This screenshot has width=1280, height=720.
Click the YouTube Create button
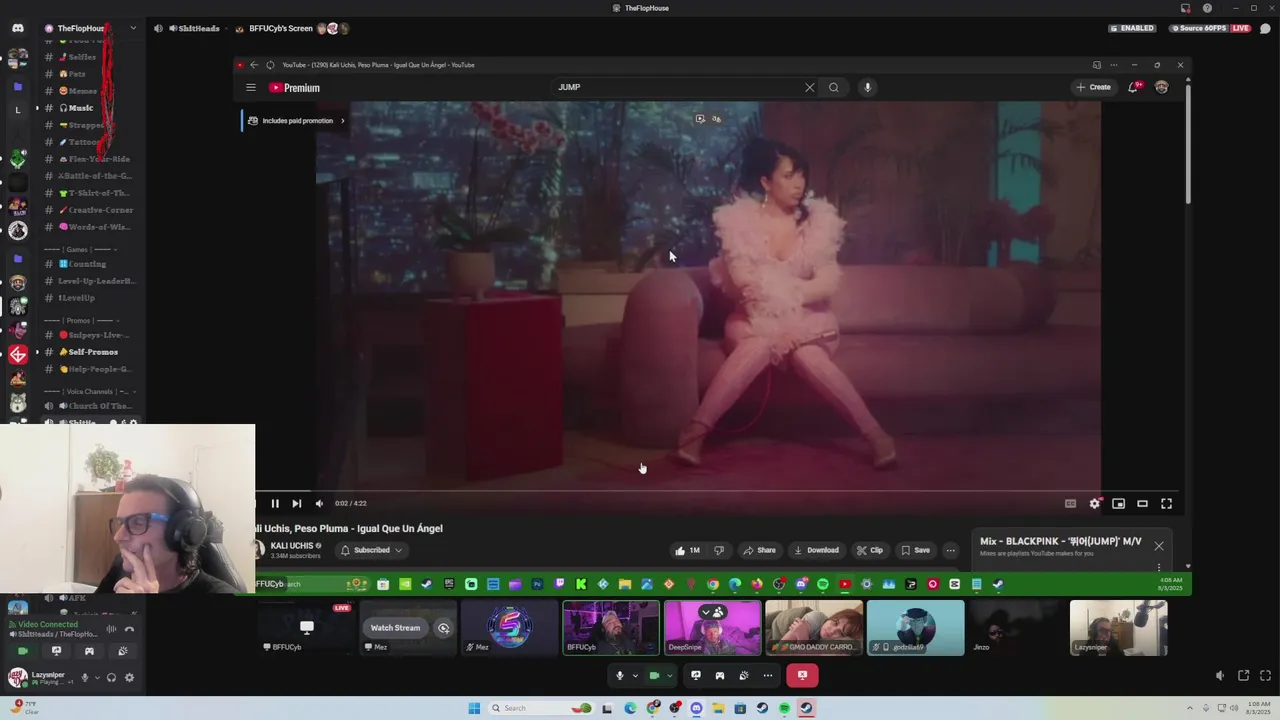1094,87
